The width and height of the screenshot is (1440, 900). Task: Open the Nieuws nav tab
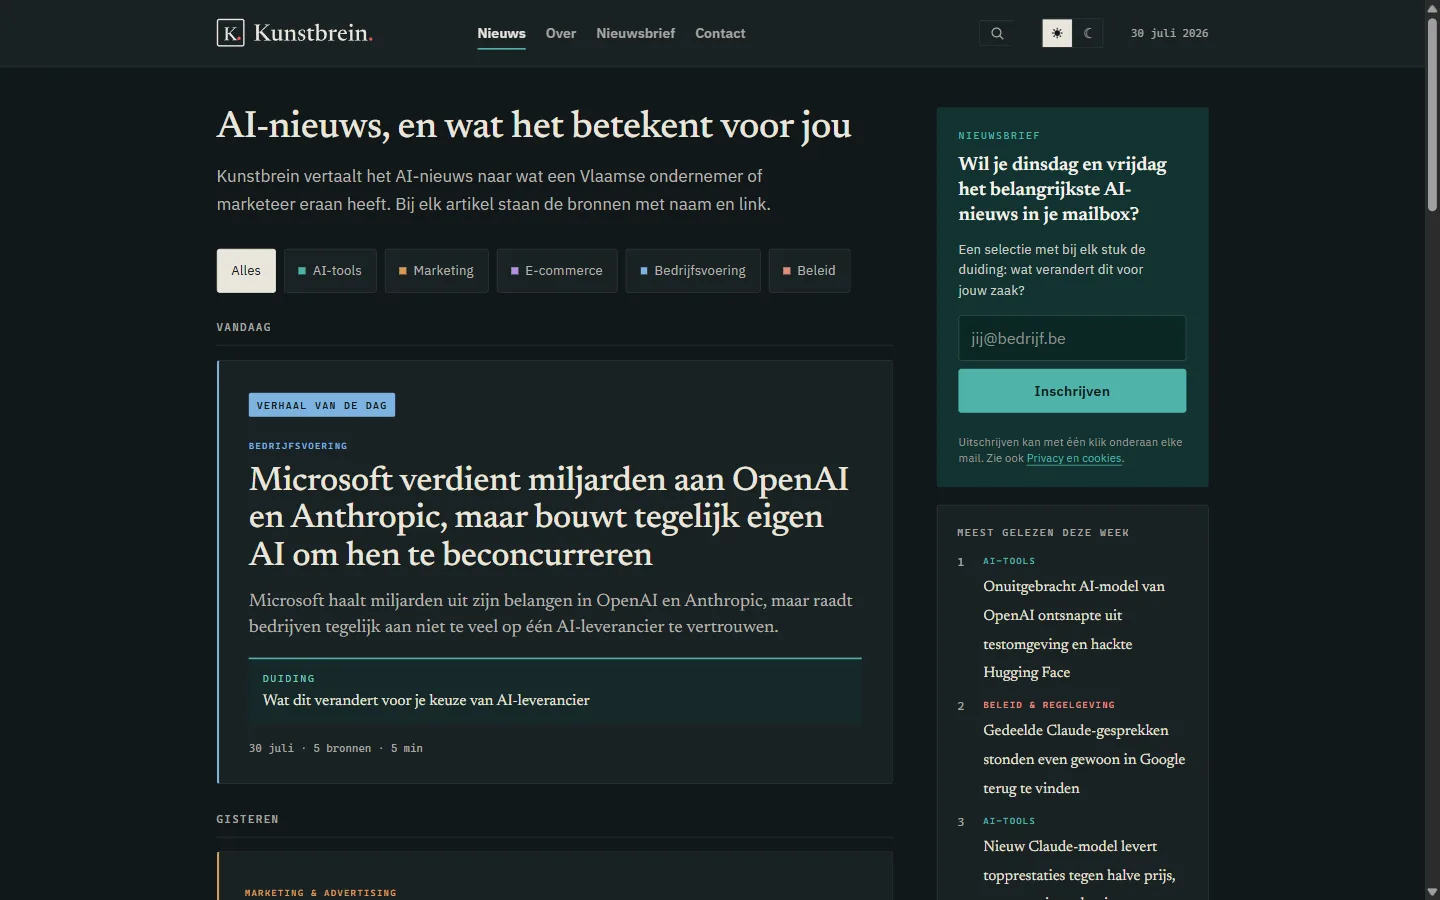tap(501, 33)
